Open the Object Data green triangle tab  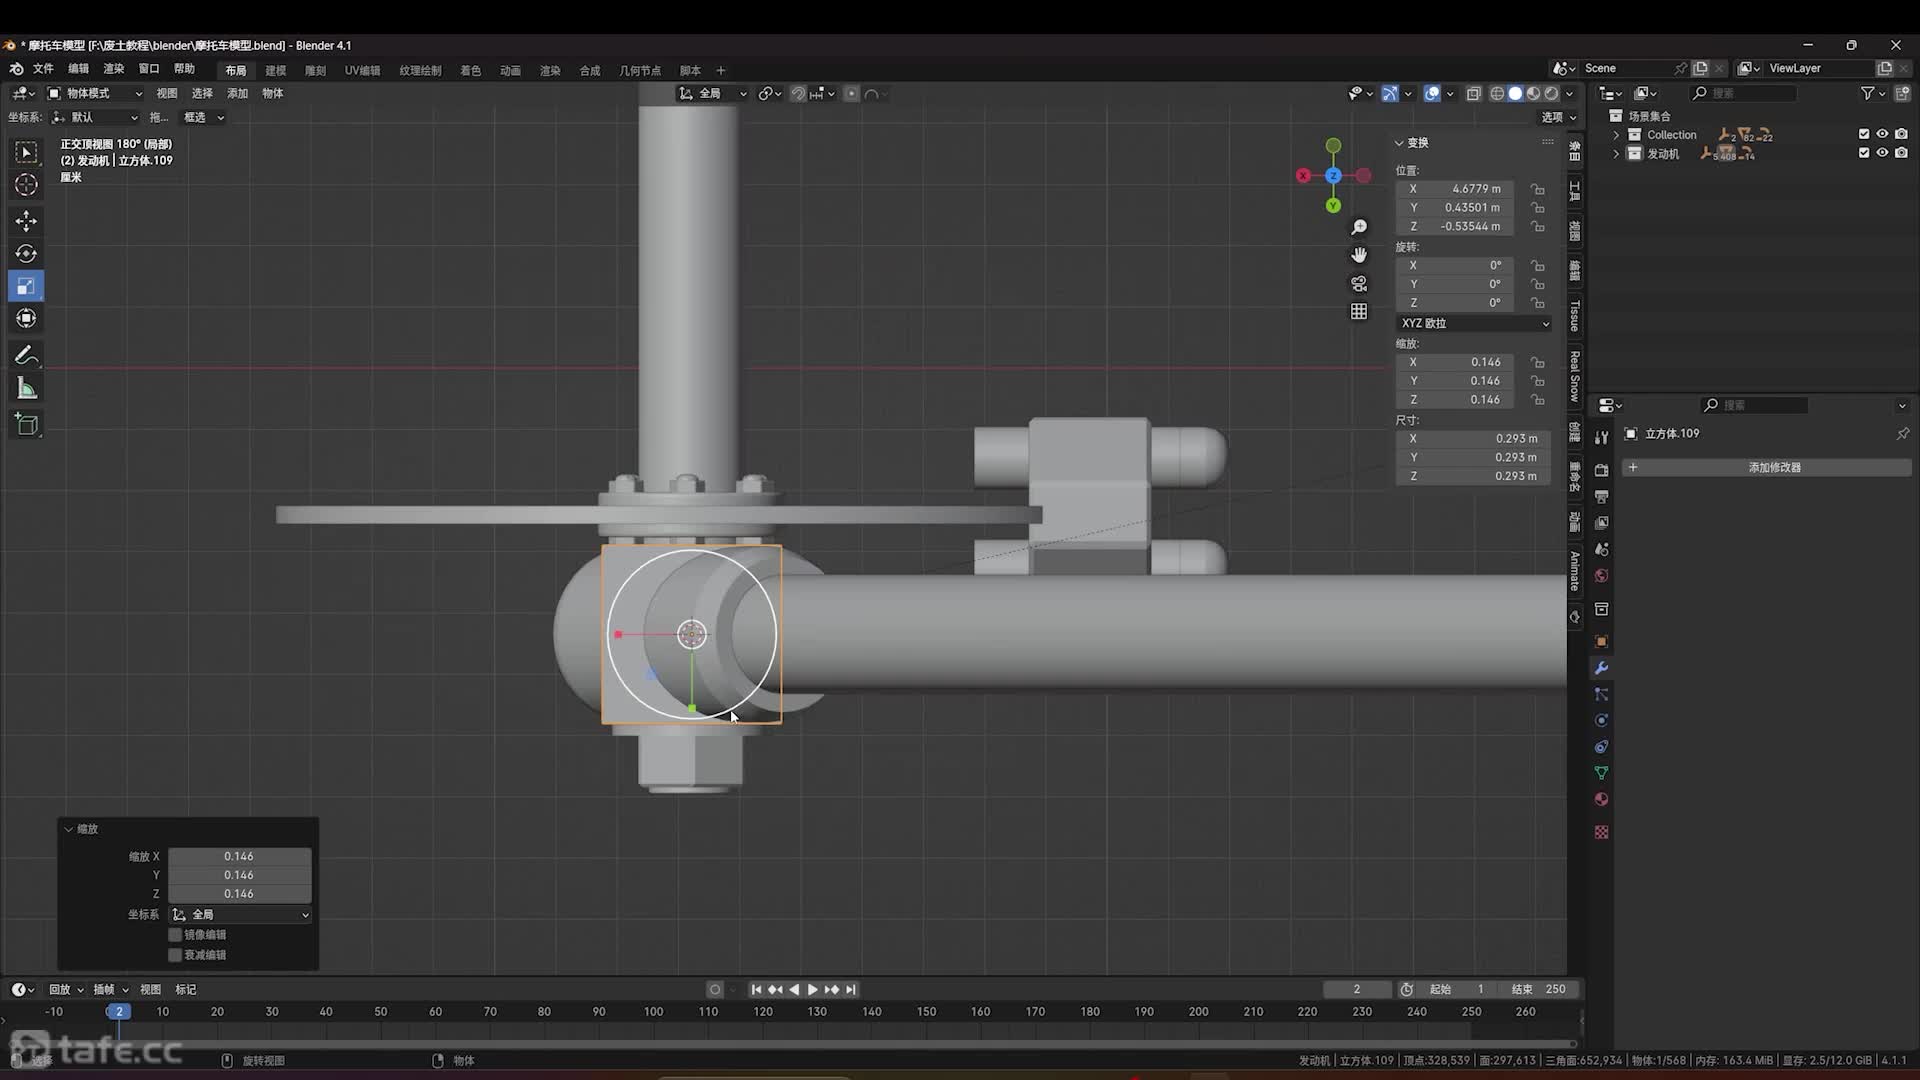1601,773
